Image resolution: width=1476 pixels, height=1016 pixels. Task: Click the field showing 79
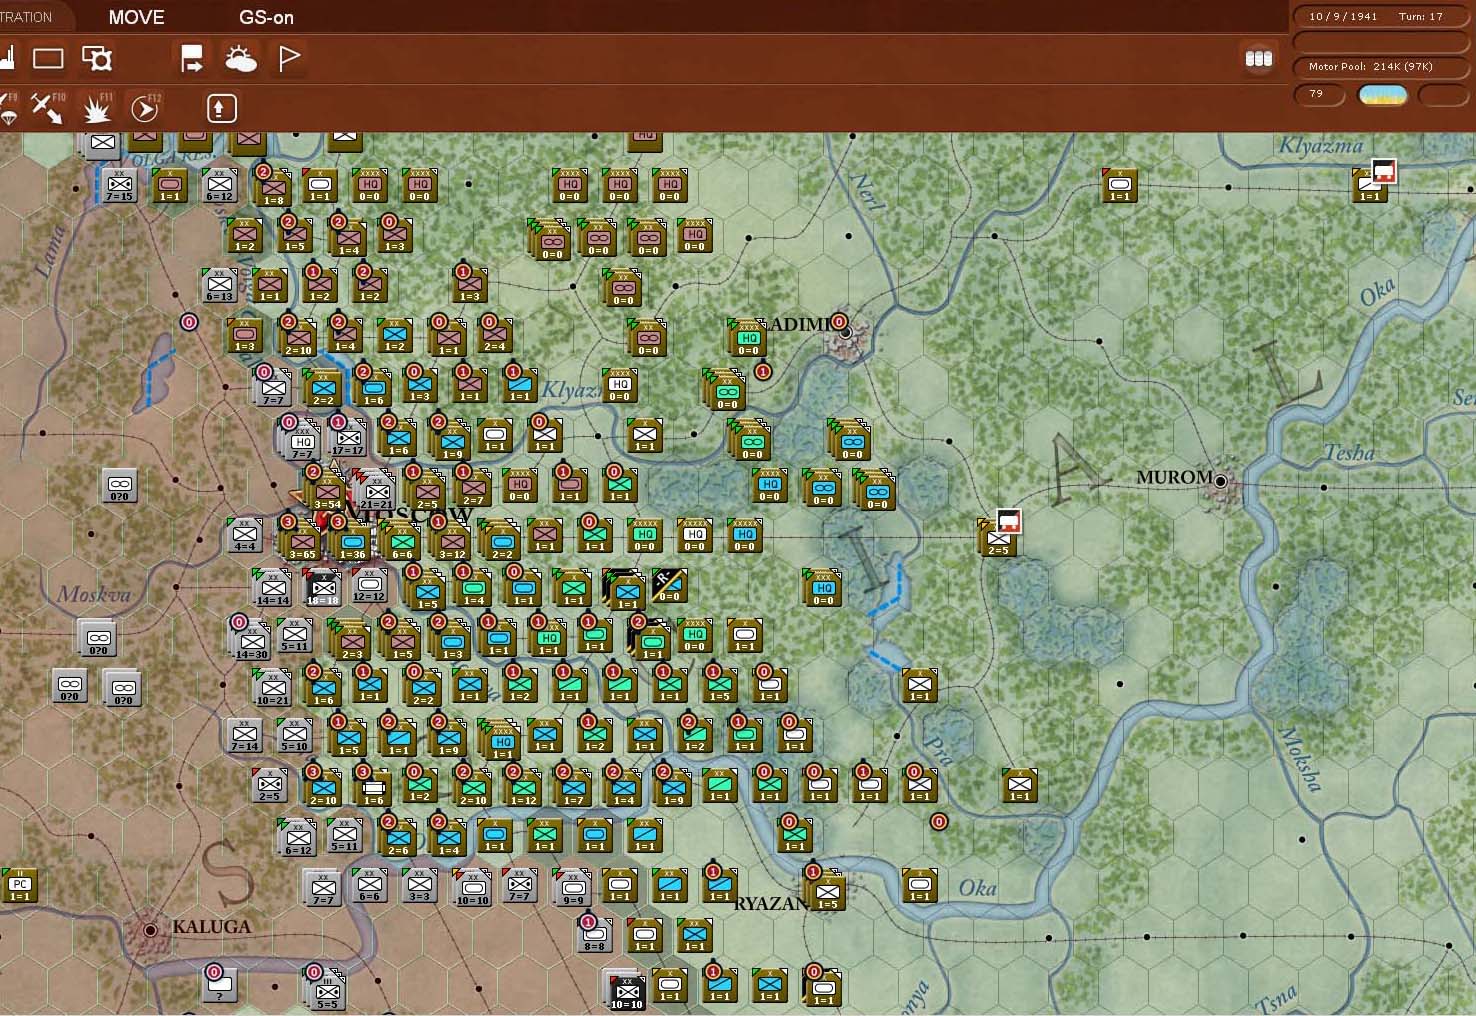[1320, 94]
